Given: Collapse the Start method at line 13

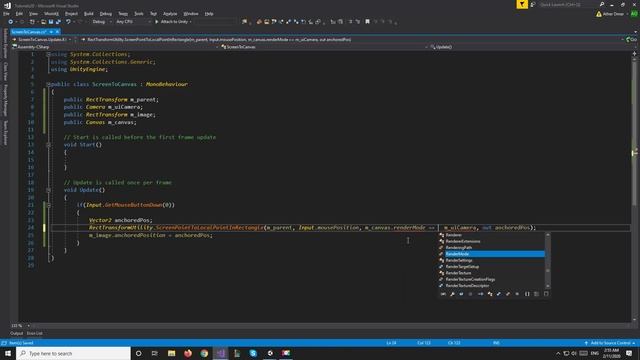Looking at the screenshot, I should (x=48, y=145).
